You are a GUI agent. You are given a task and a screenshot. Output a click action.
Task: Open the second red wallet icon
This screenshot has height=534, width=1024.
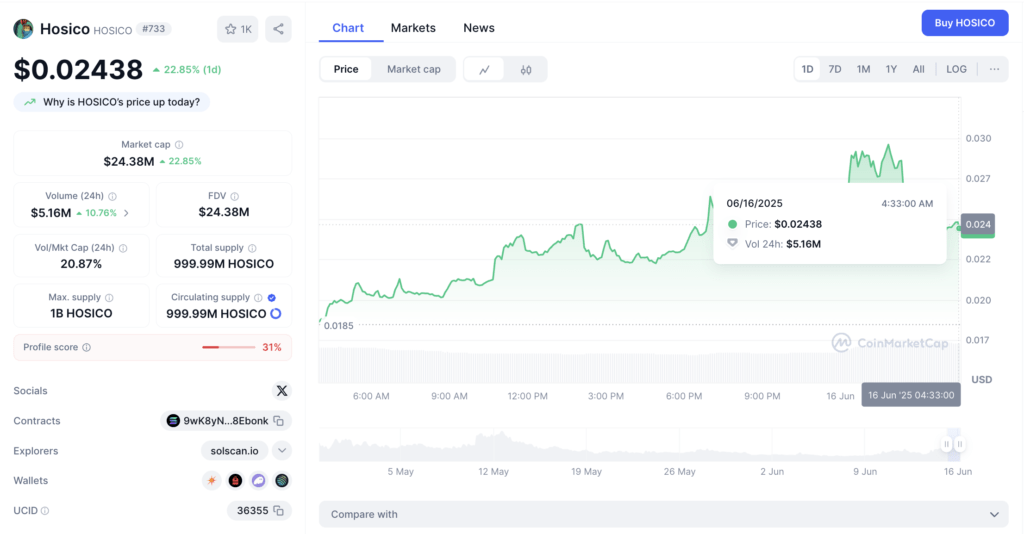click(235, 481)
